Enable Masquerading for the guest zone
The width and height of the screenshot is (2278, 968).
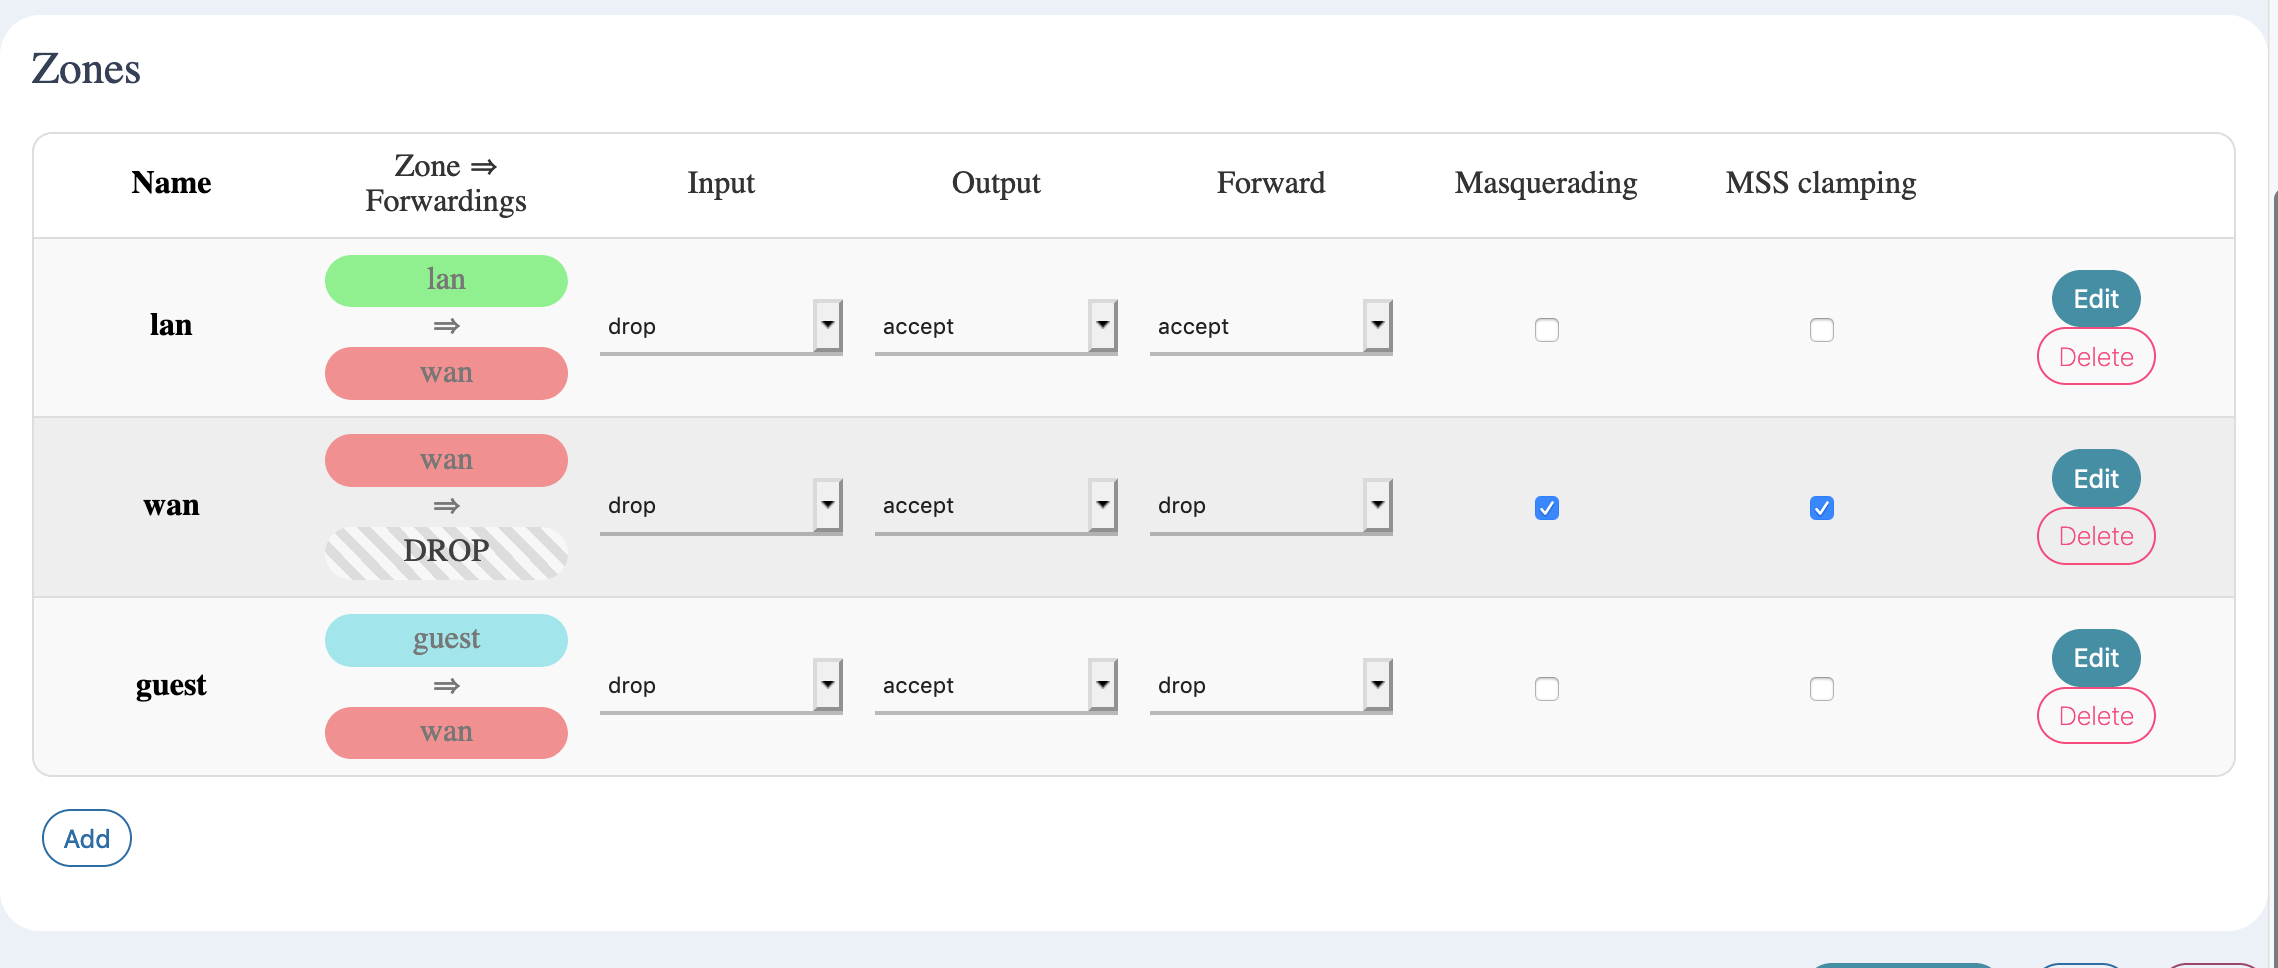point(1546,688)
